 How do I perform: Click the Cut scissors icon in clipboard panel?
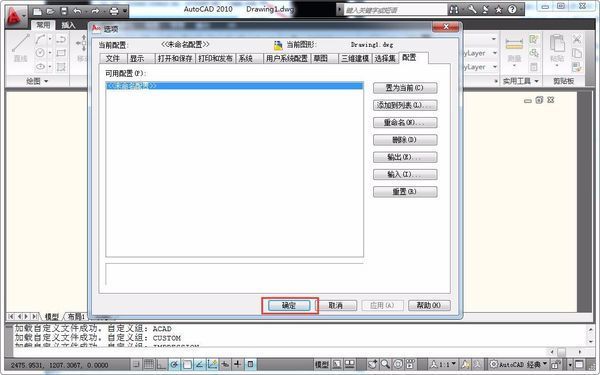click(577, 39)
